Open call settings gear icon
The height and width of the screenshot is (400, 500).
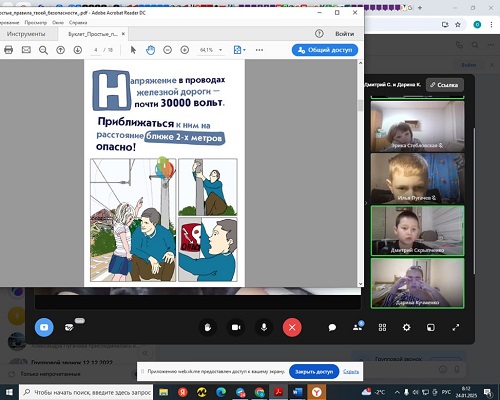(x=406, y=328)
